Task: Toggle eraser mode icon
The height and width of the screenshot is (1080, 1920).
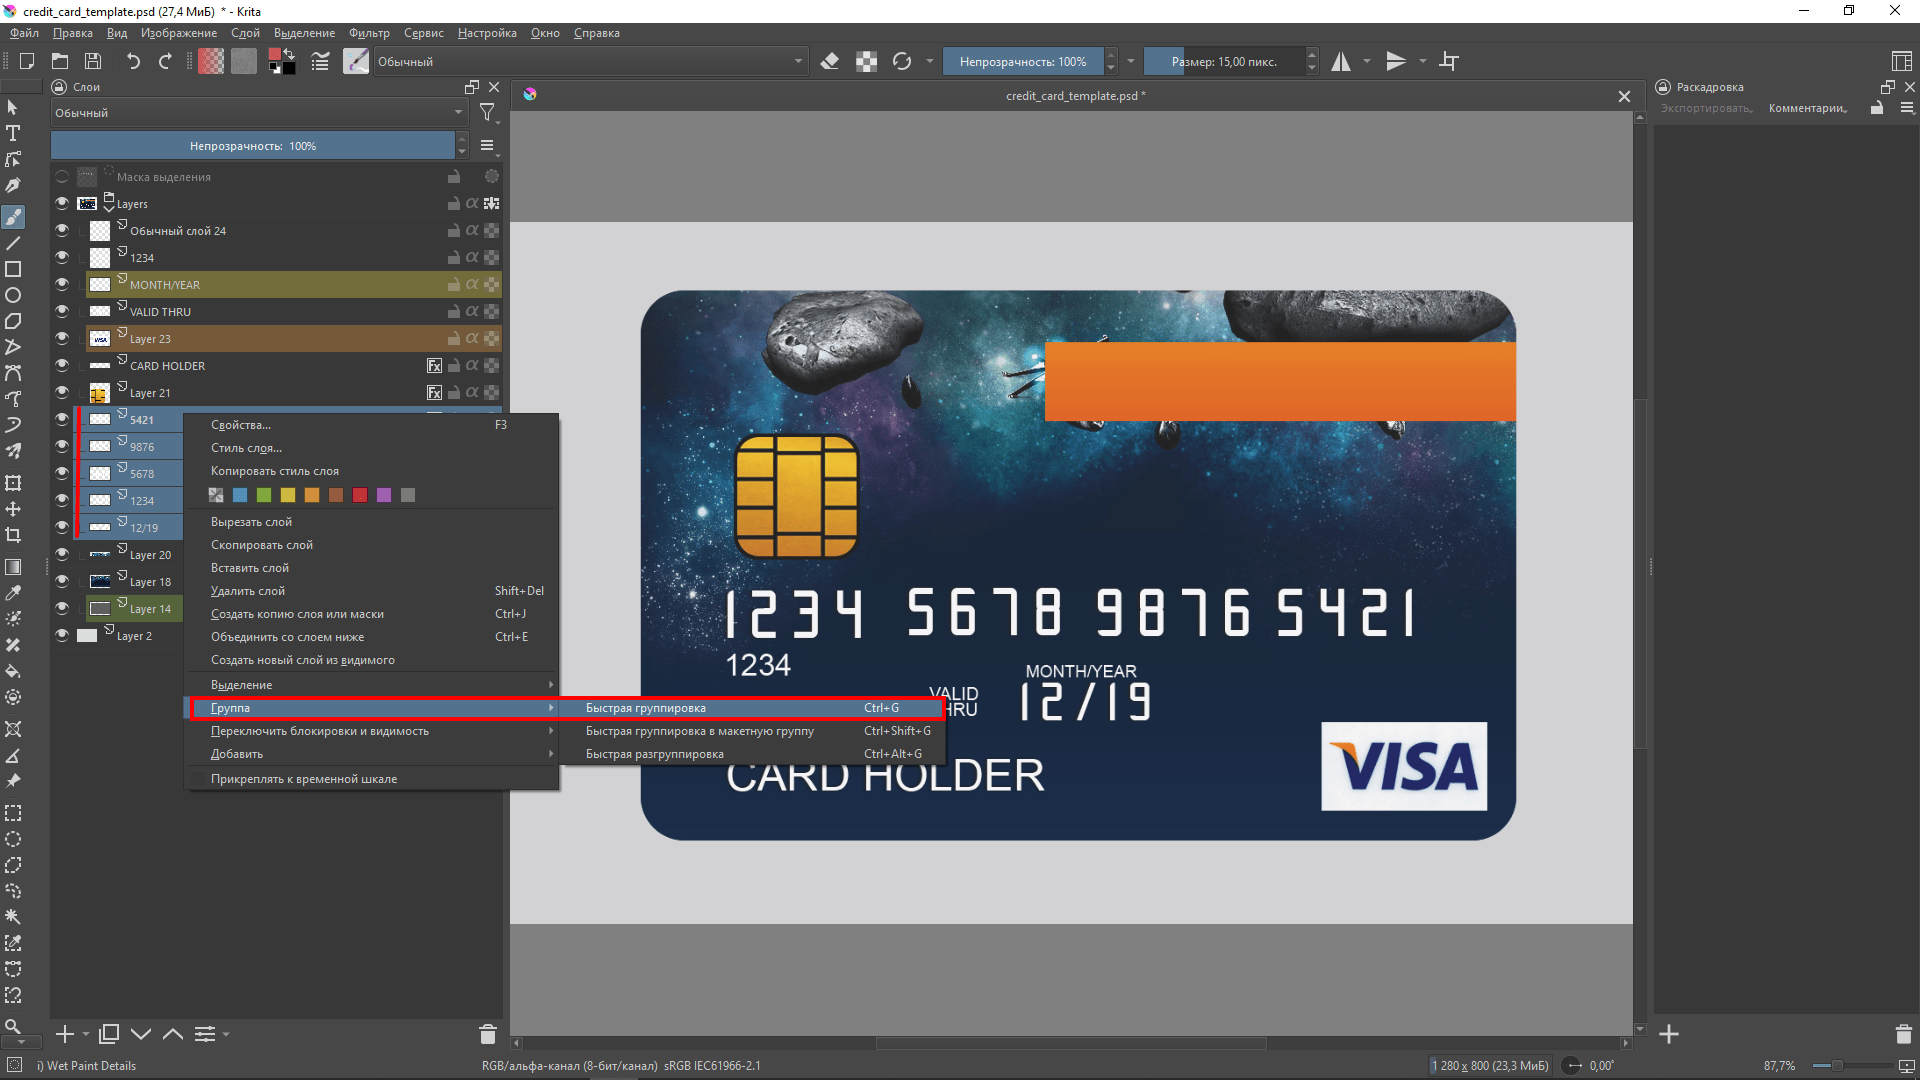Action: (x=829, y=62)
